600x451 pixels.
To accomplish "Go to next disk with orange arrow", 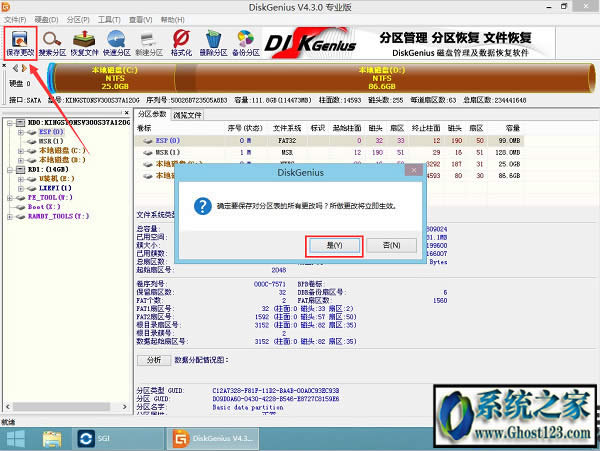I will click(x=25, y=68).
